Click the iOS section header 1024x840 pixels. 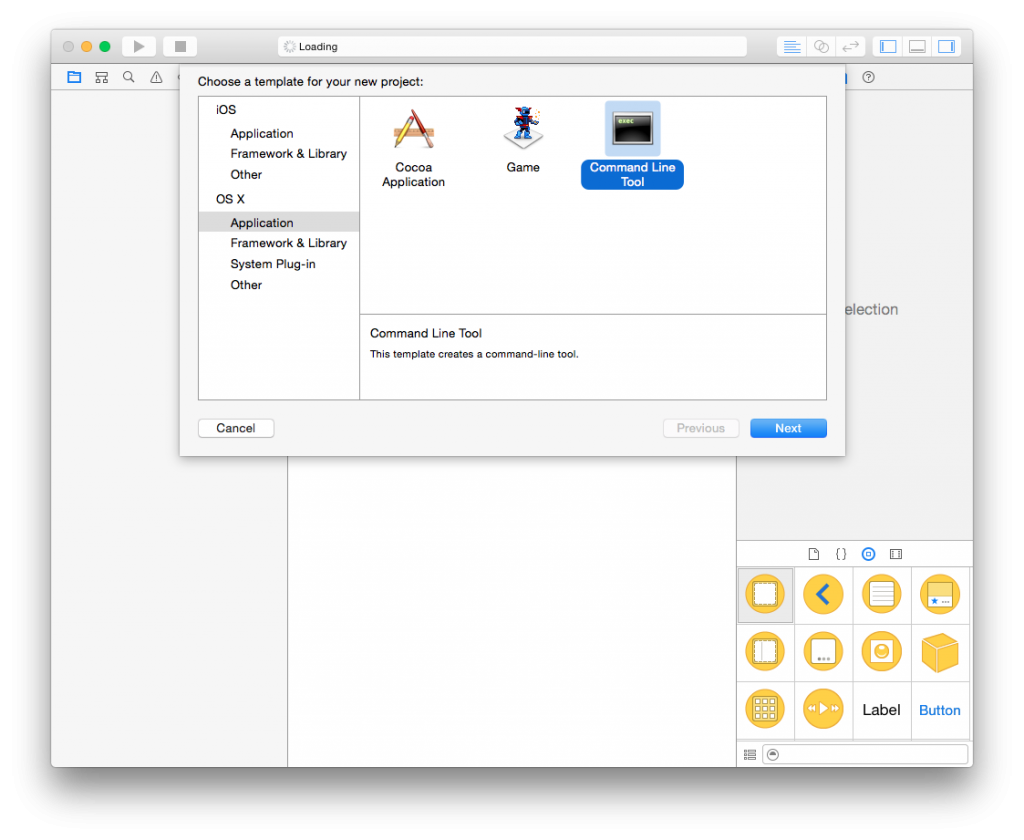(226, 110)
